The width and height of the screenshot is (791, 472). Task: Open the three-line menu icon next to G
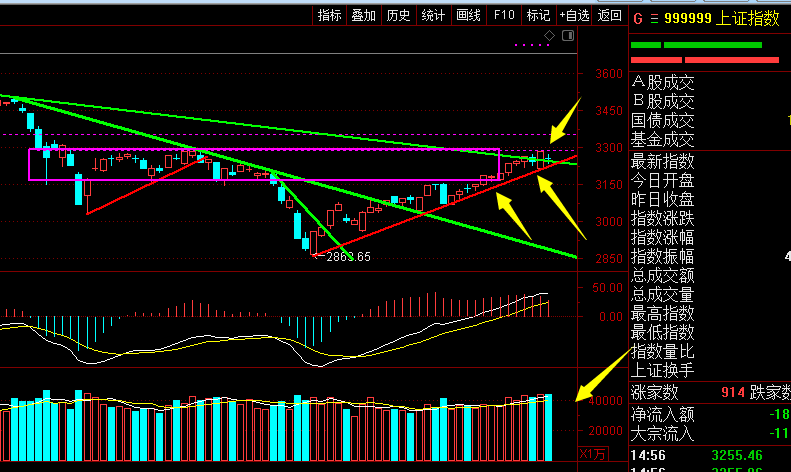point(654,19)
